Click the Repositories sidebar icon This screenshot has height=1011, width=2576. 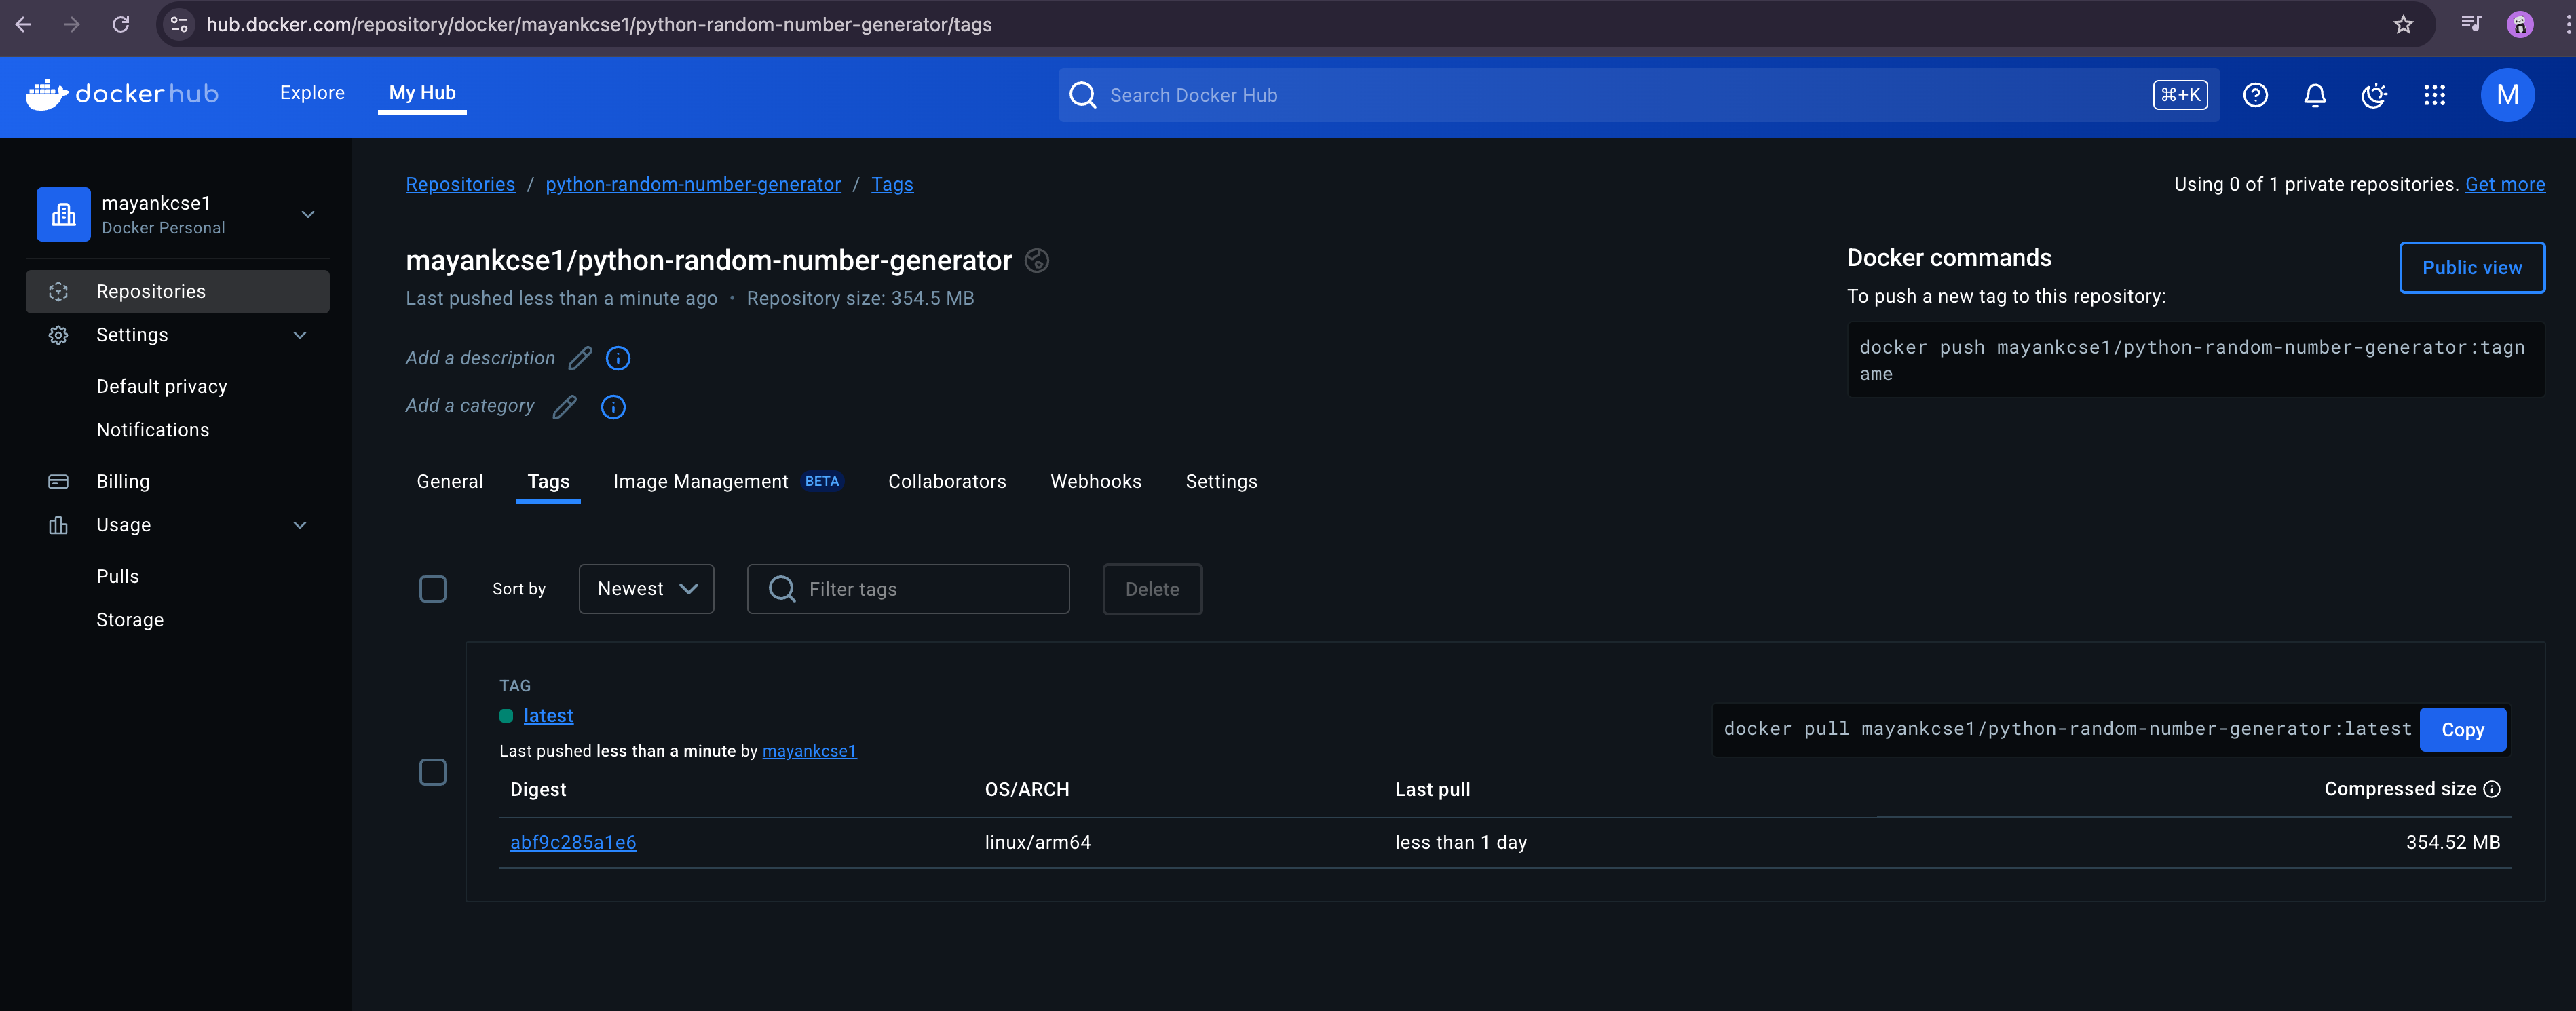click(59, 292)
